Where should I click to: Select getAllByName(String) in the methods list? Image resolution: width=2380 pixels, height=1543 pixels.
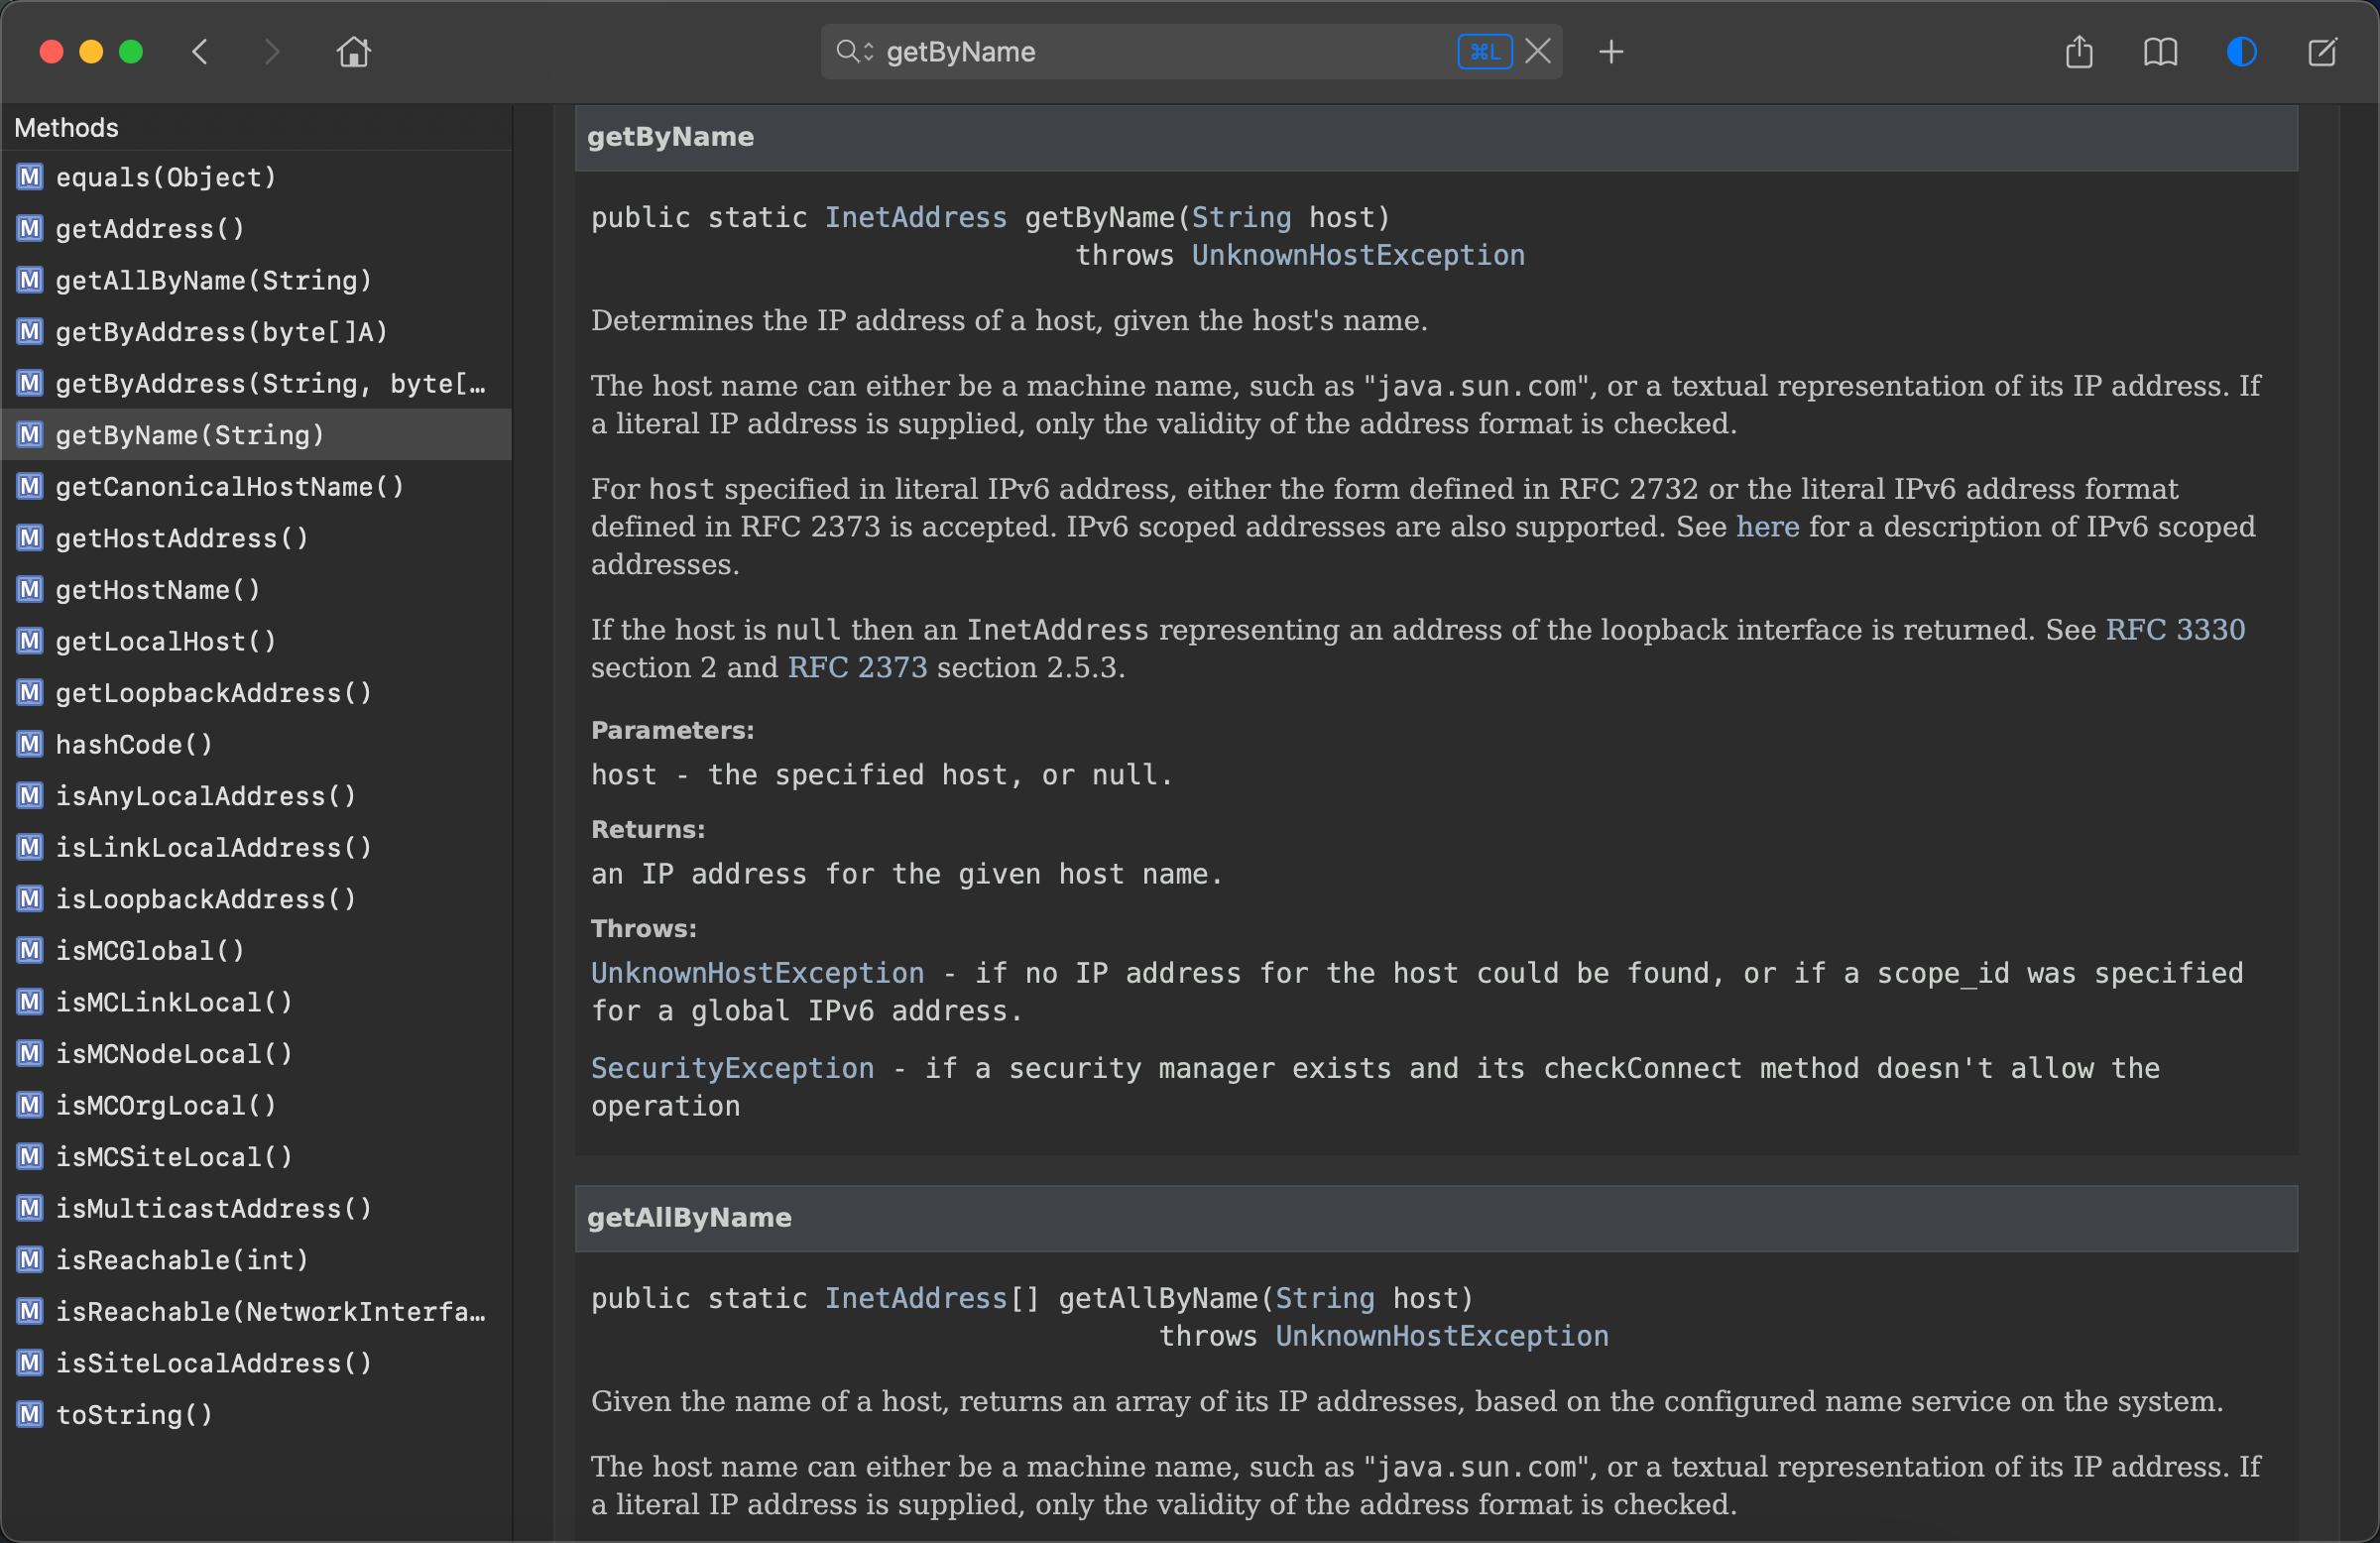[257, 280]
